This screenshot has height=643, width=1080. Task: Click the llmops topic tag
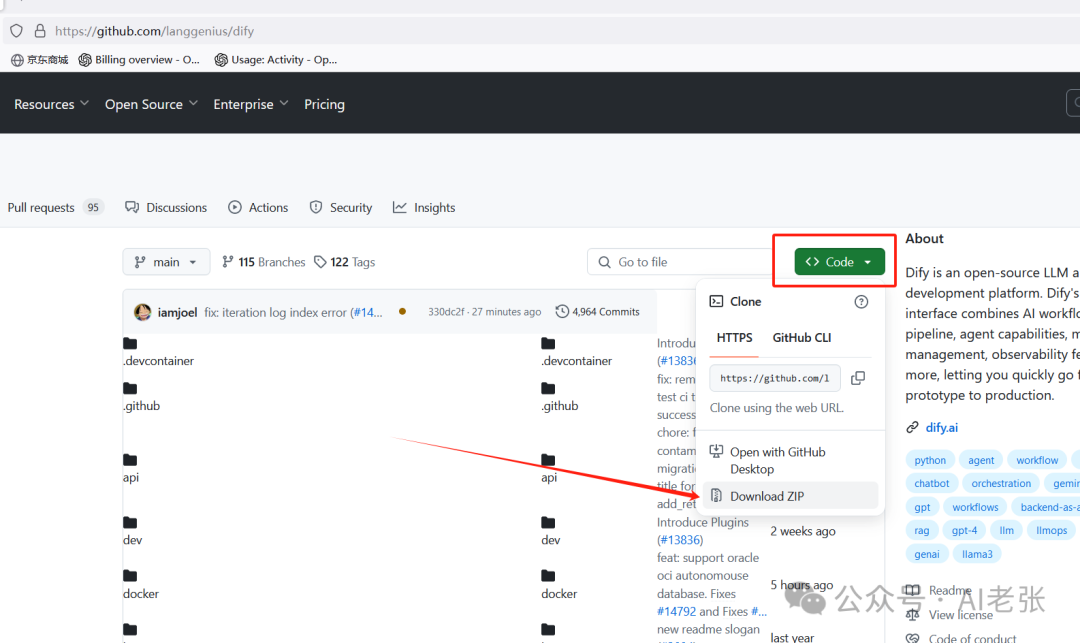pos(1052,530)
